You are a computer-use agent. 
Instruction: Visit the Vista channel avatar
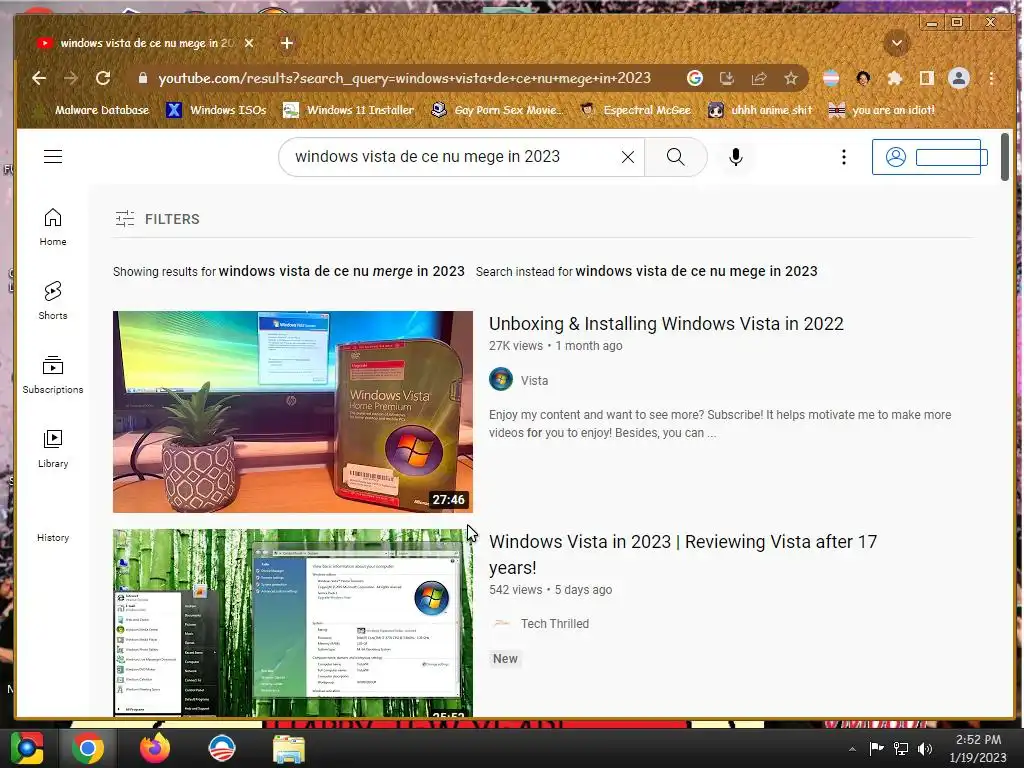point(501,379)
